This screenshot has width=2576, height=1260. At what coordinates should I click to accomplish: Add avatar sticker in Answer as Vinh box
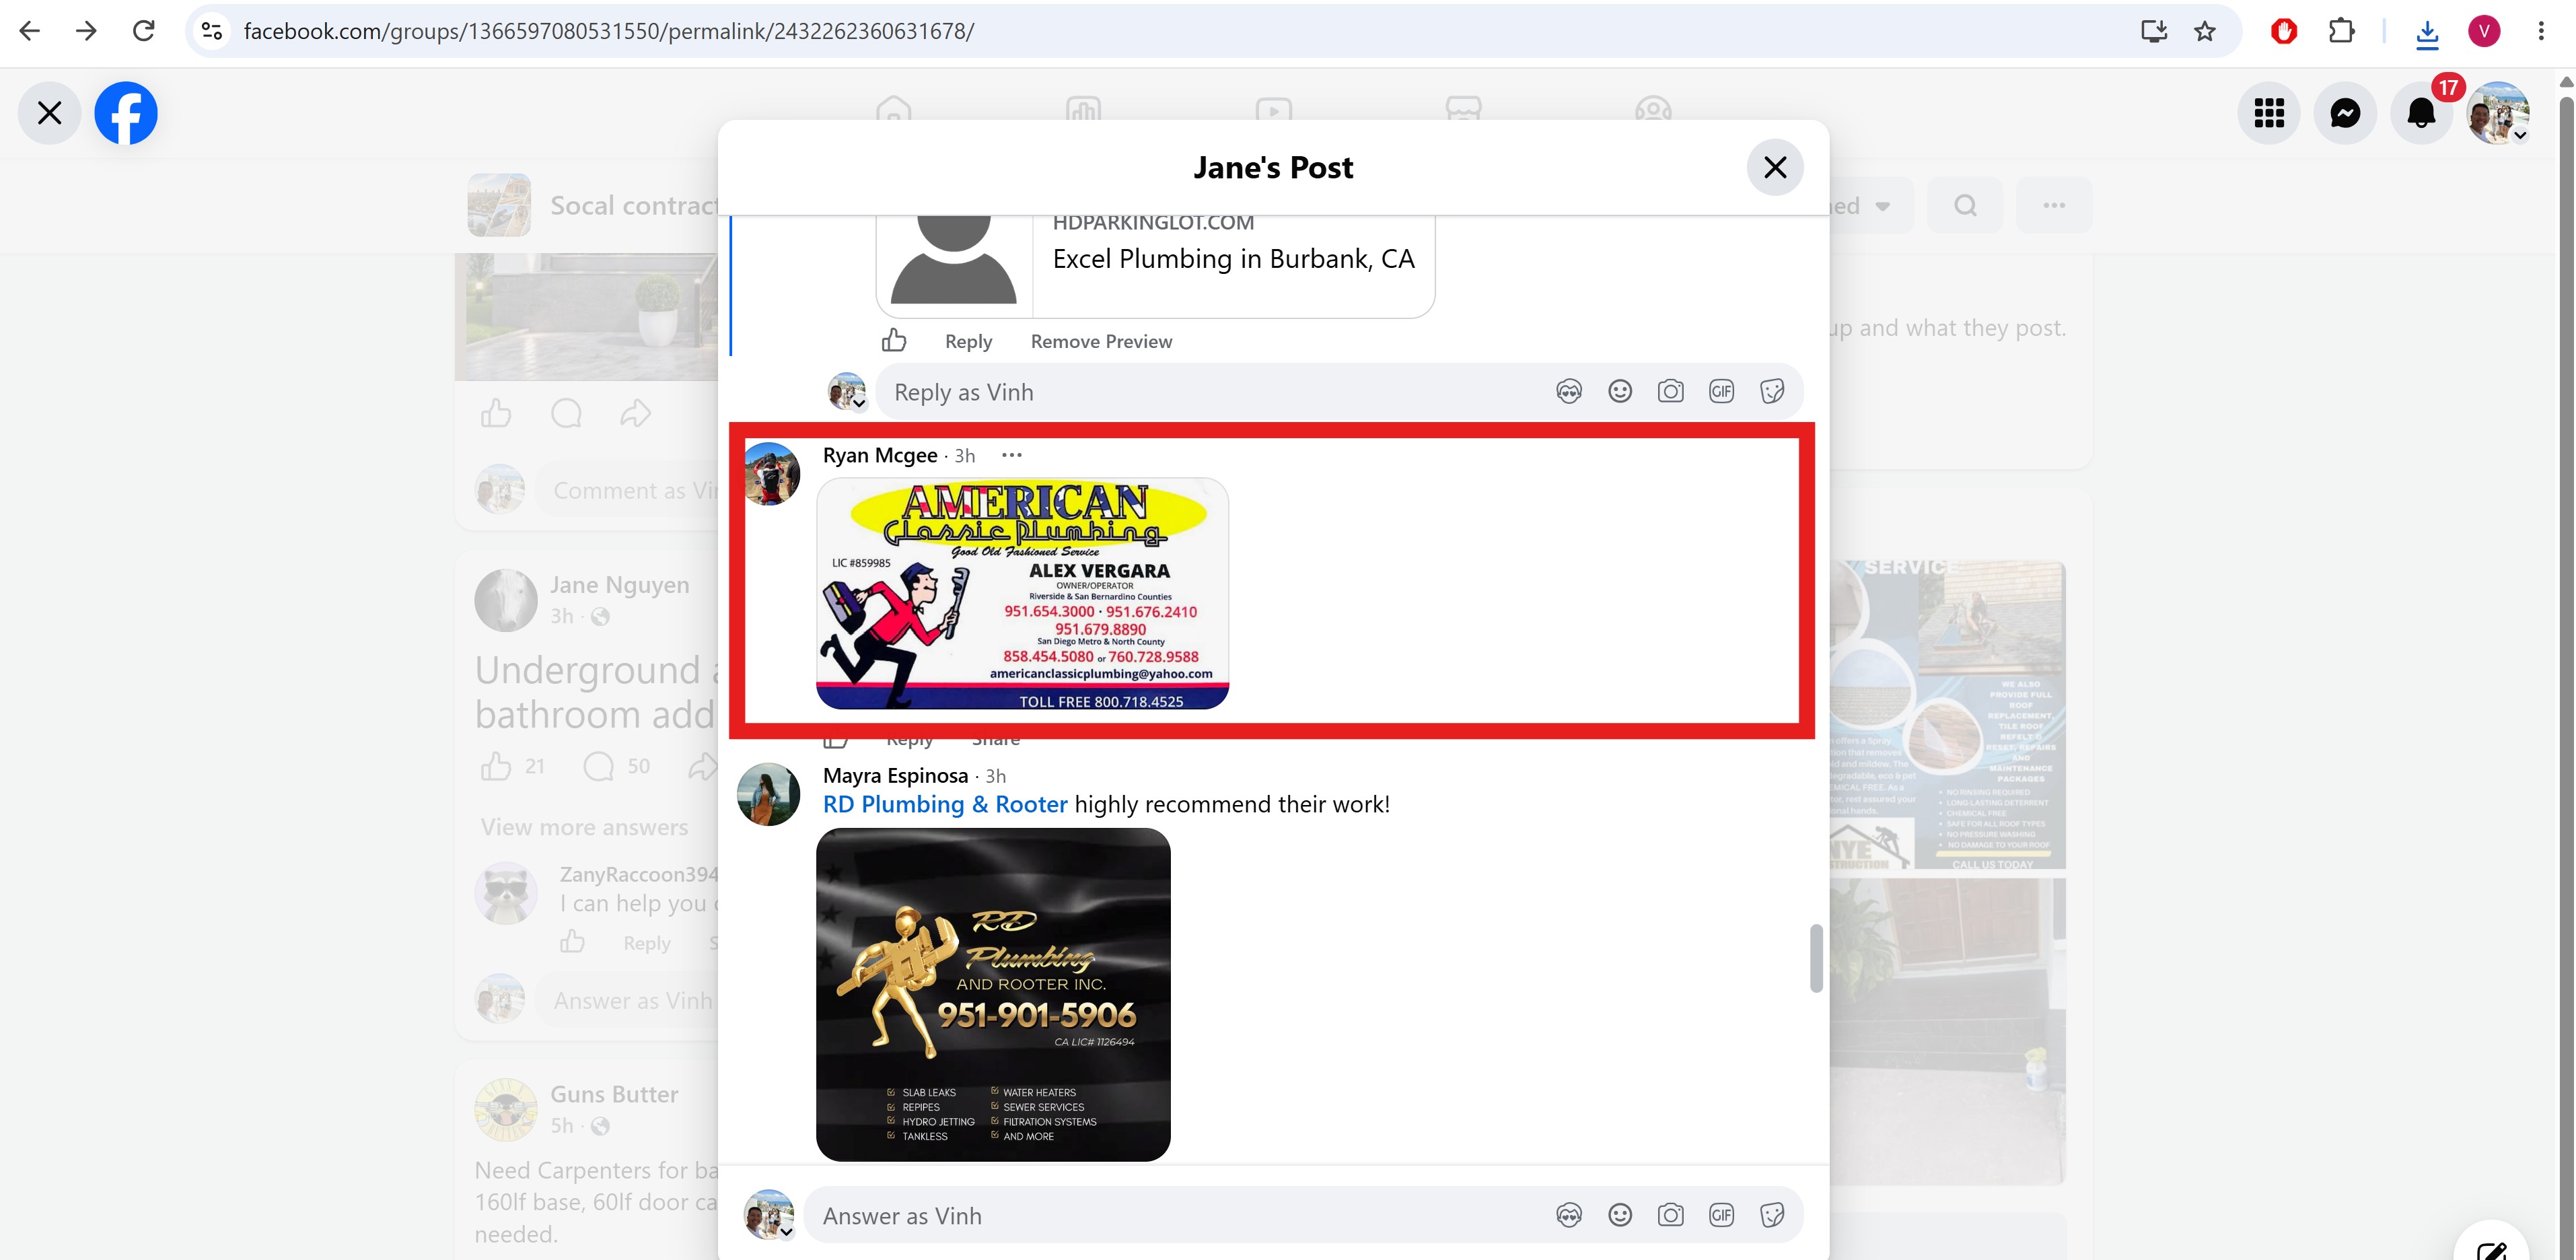click(x=1569, y=1216)
